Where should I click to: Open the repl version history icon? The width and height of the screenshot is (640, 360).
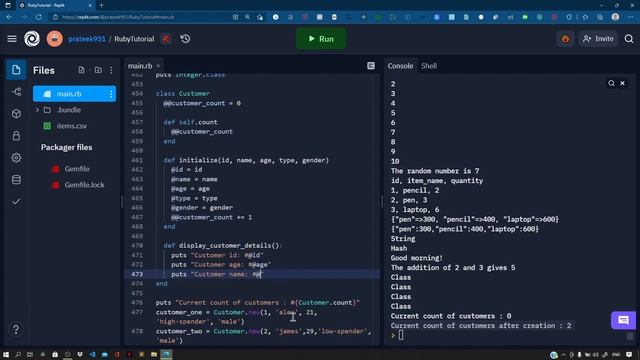point(185,39)
